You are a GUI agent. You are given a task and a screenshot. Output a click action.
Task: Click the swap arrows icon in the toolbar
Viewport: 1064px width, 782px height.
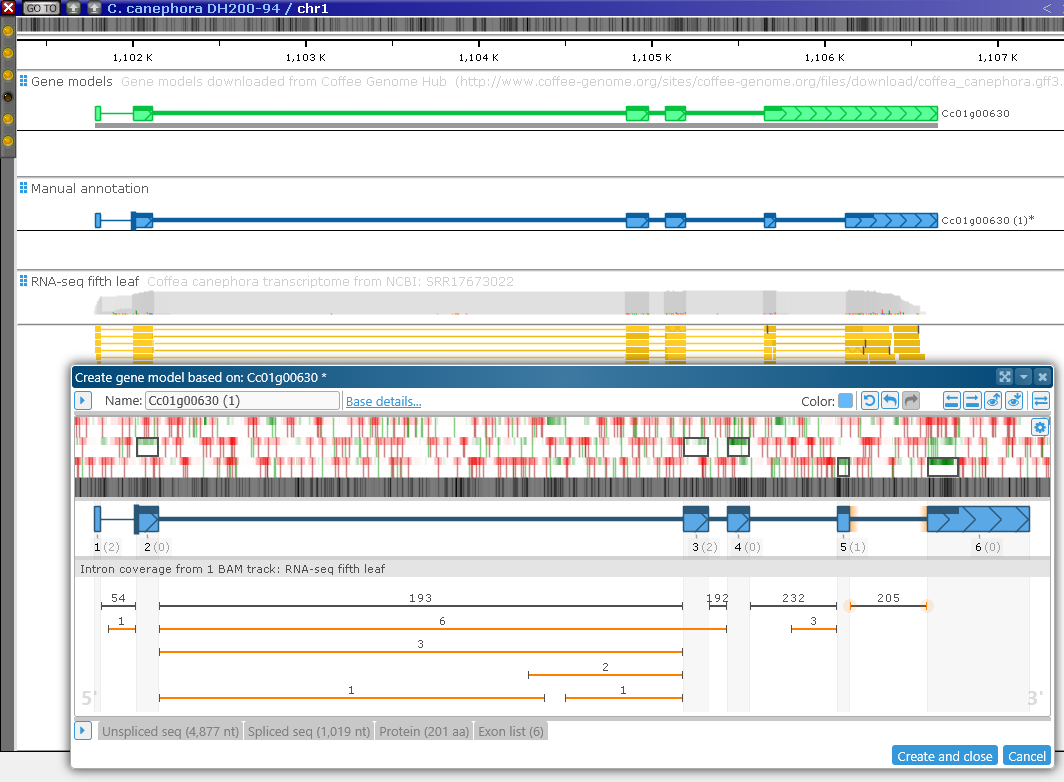[x=1041, y=401]
